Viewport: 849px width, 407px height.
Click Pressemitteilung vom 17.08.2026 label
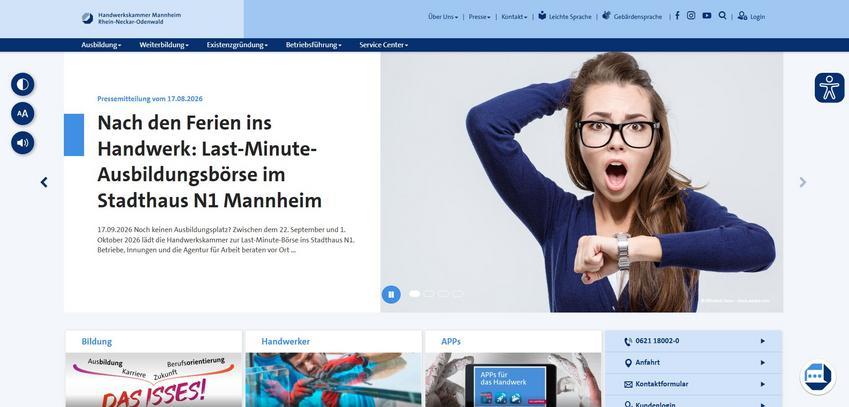(x=150, y=99)
